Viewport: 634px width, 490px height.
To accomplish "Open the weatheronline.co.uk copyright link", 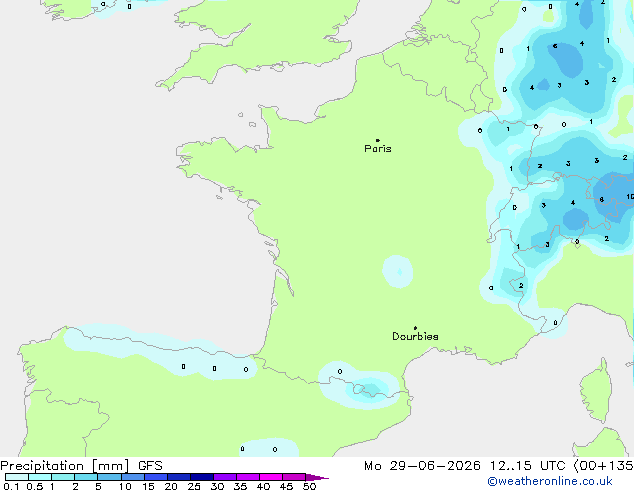I will (x=550, y=481).
